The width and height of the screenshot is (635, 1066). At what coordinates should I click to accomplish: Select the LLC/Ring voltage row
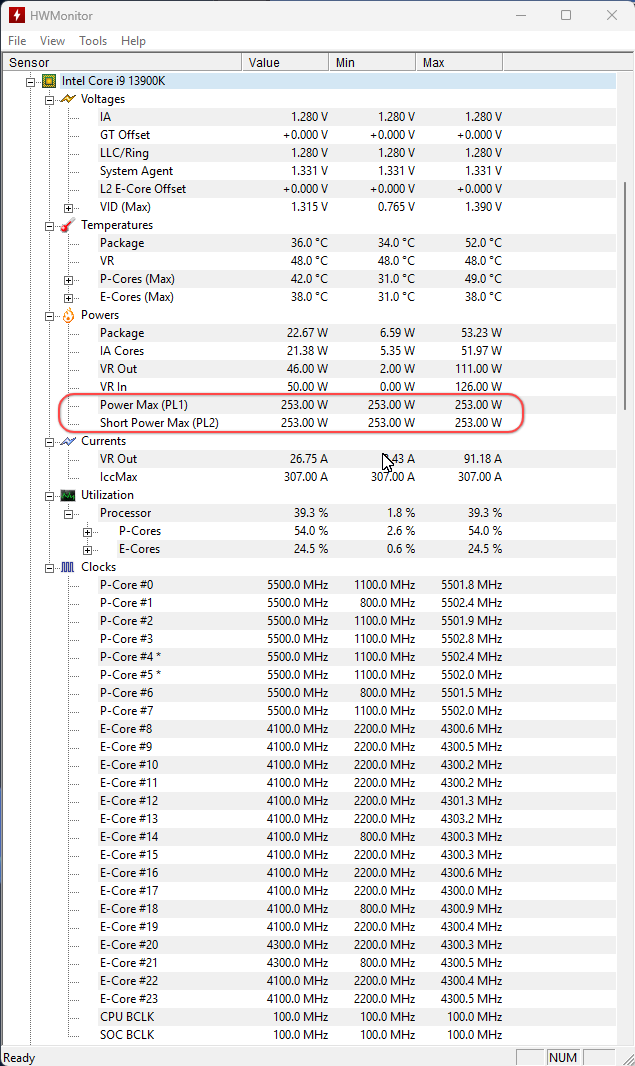click(357, 153)
